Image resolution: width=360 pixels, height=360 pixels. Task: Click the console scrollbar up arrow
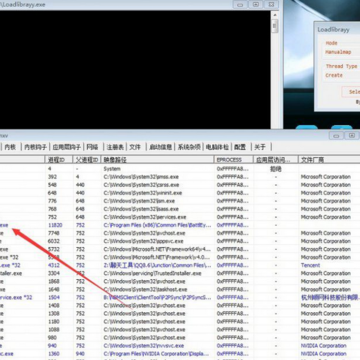(x=275, y=15)
